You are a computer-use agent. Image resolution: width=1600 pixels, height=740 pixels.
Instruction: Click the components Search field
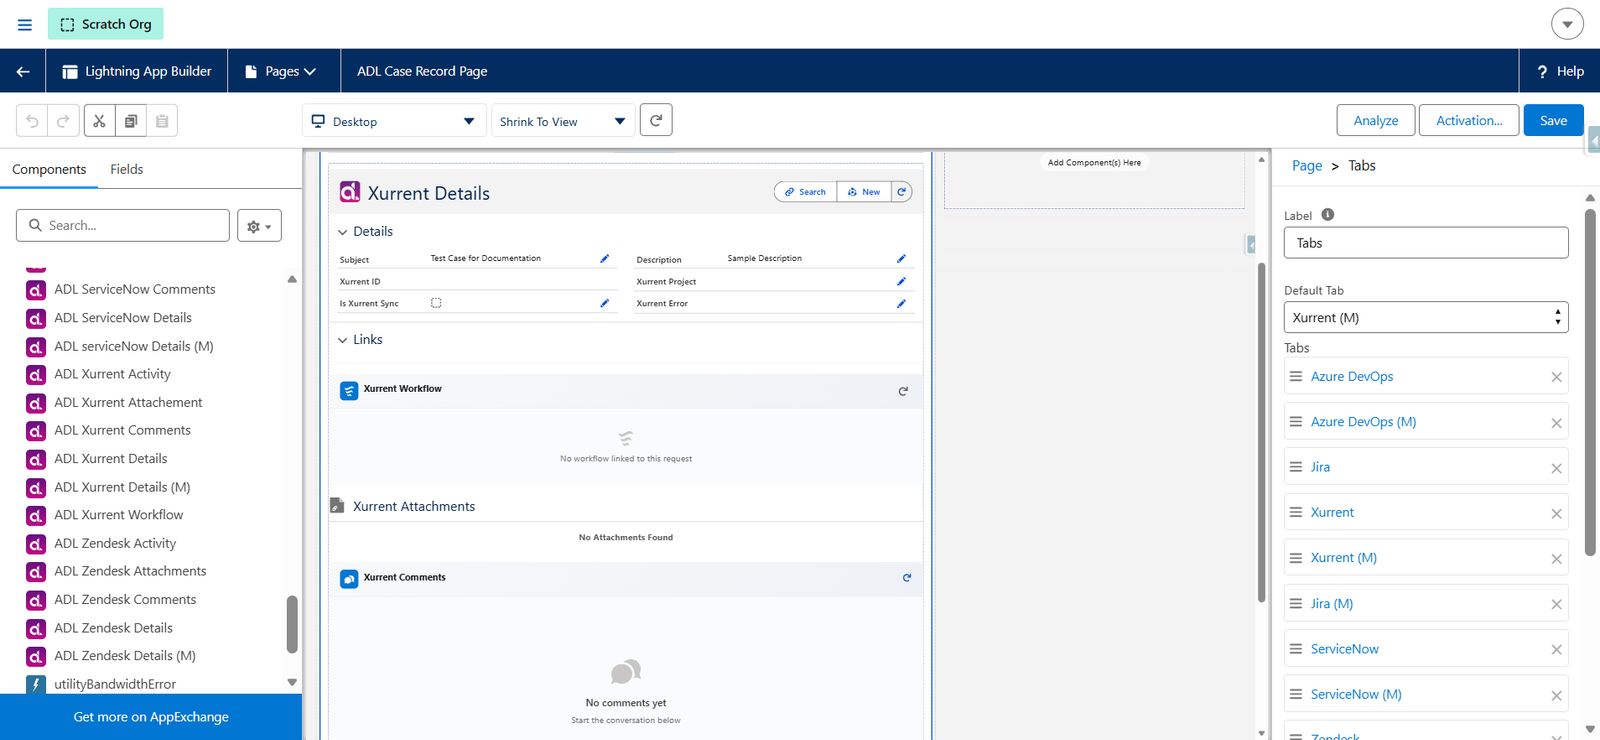[x=123, y=226]
